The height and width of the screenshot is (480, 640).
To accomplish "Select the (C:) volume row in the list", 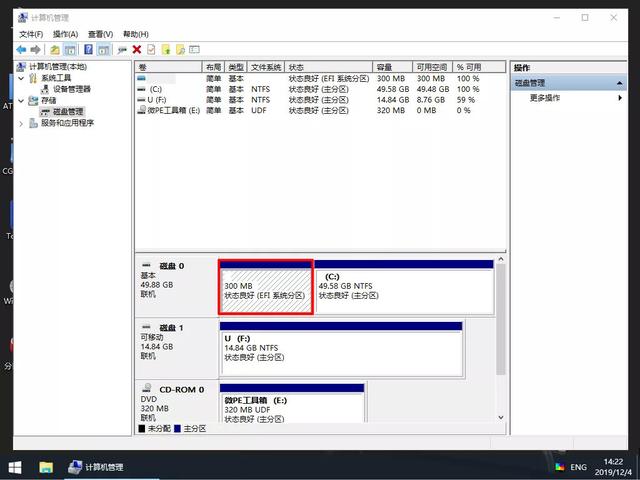I will (320, 89).
